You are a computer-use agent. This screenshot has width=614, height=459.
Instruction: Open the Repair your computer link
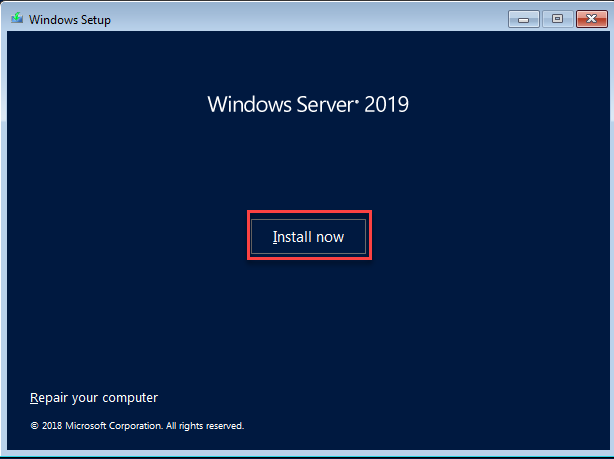click(94, 398)
